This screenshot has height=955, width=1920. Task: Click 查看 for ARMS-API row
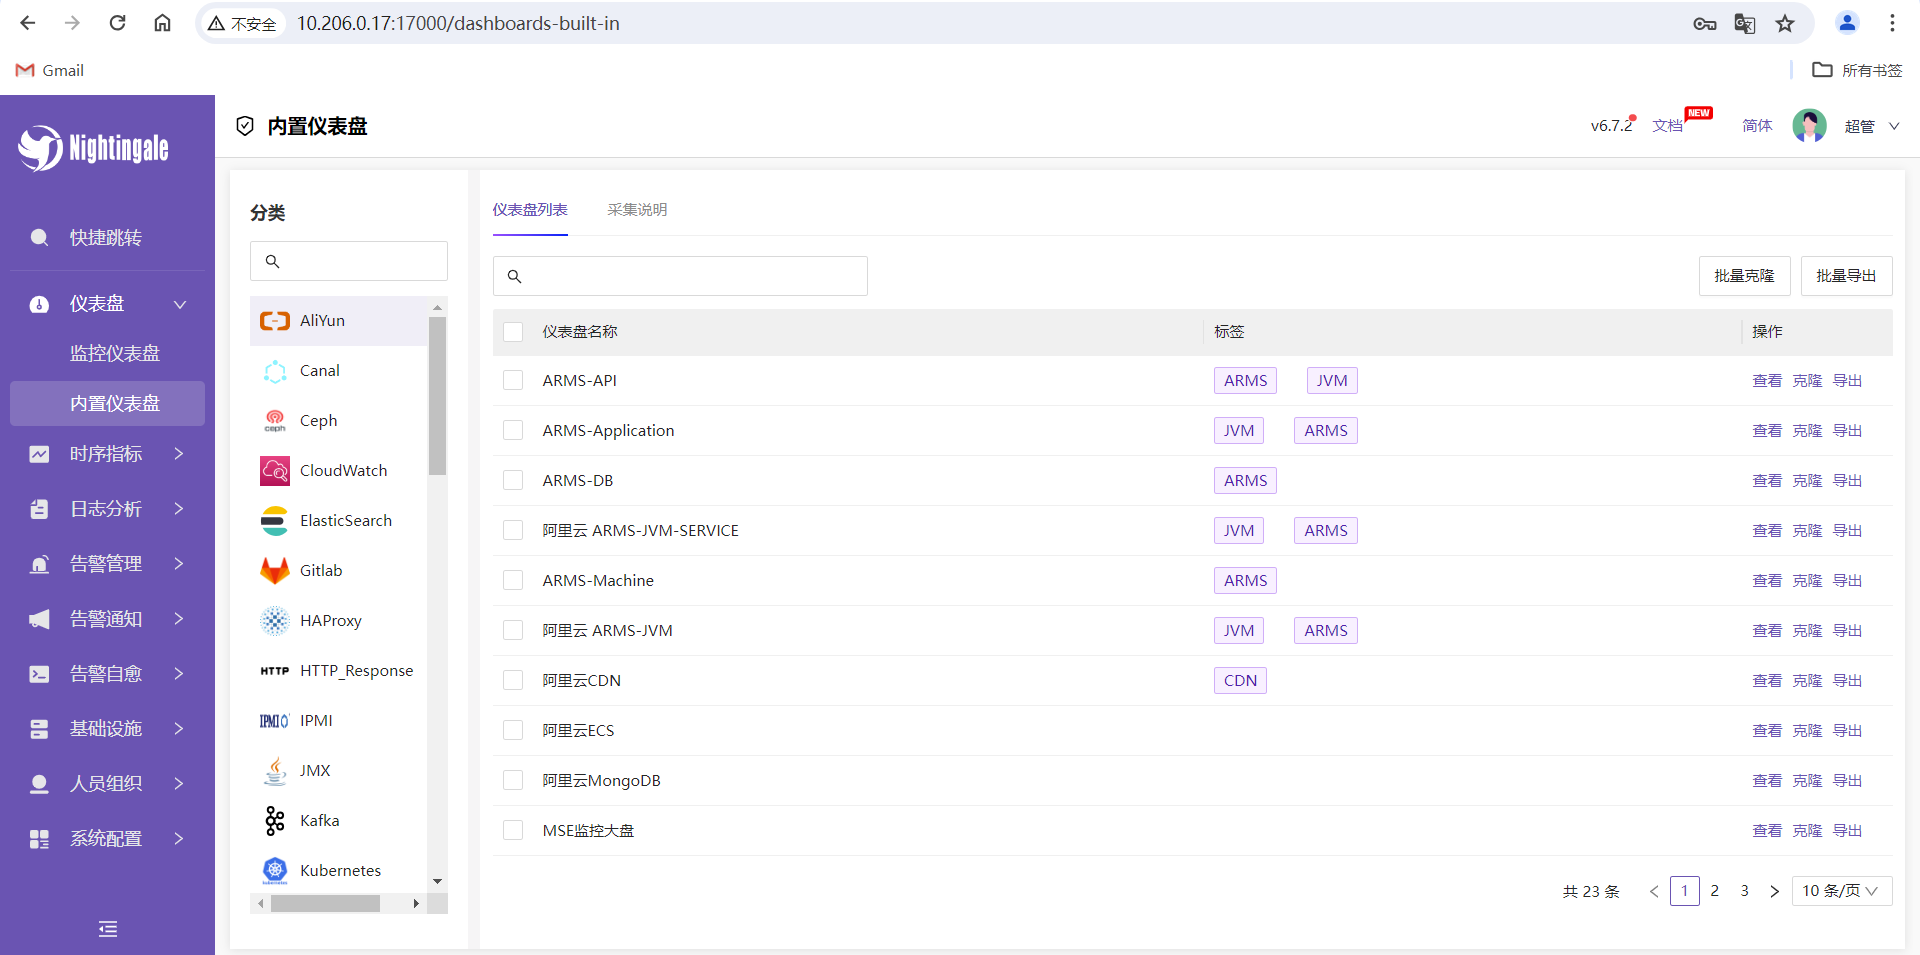(1767, 381)
